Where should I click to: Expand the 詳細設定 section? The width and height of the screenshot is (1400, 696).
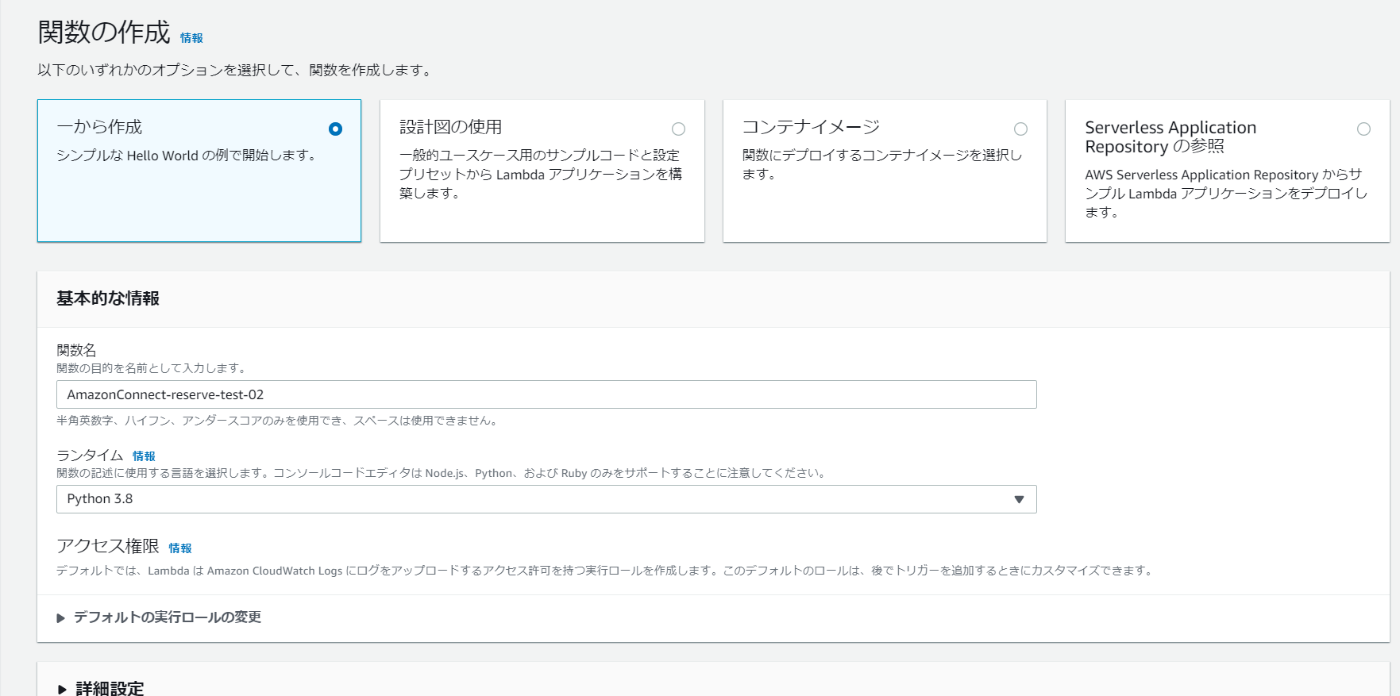(101, 688)
